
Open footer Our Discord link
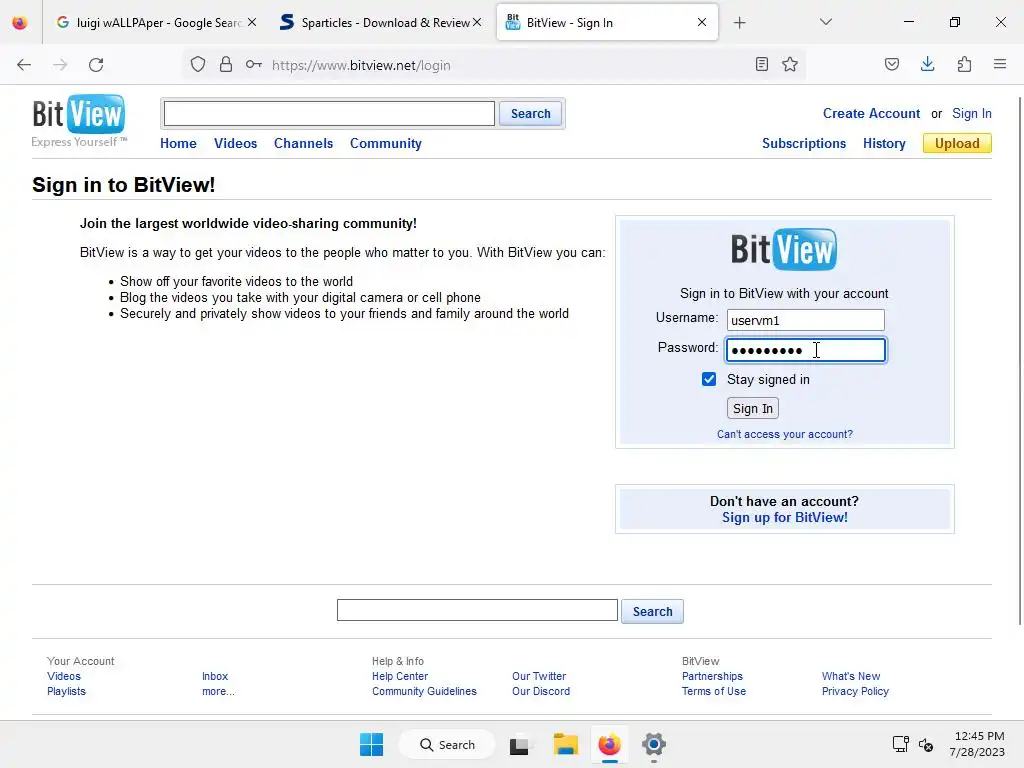(541, 692)
